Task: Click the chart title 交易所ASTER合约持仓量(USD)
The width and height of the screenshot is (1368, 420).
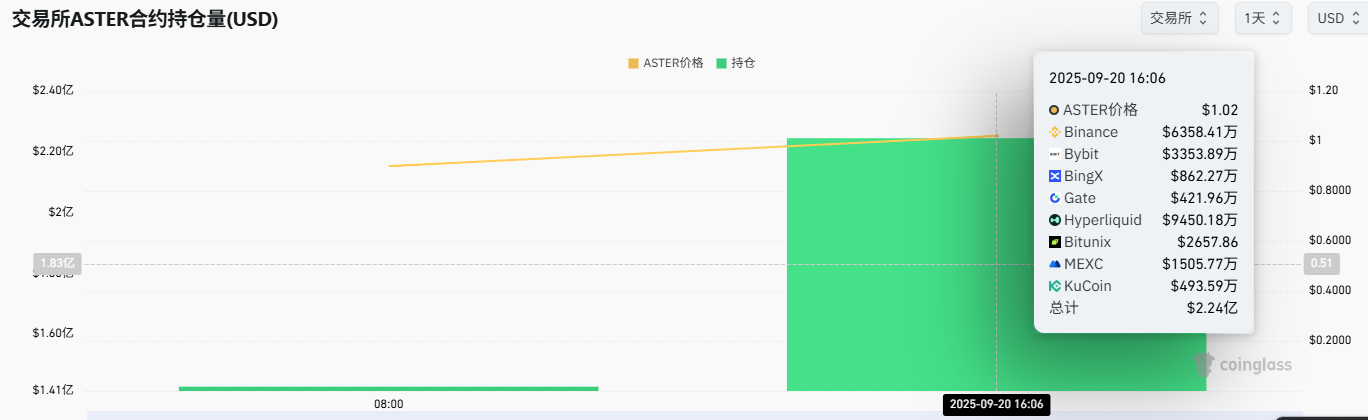Action: point(145,19)
